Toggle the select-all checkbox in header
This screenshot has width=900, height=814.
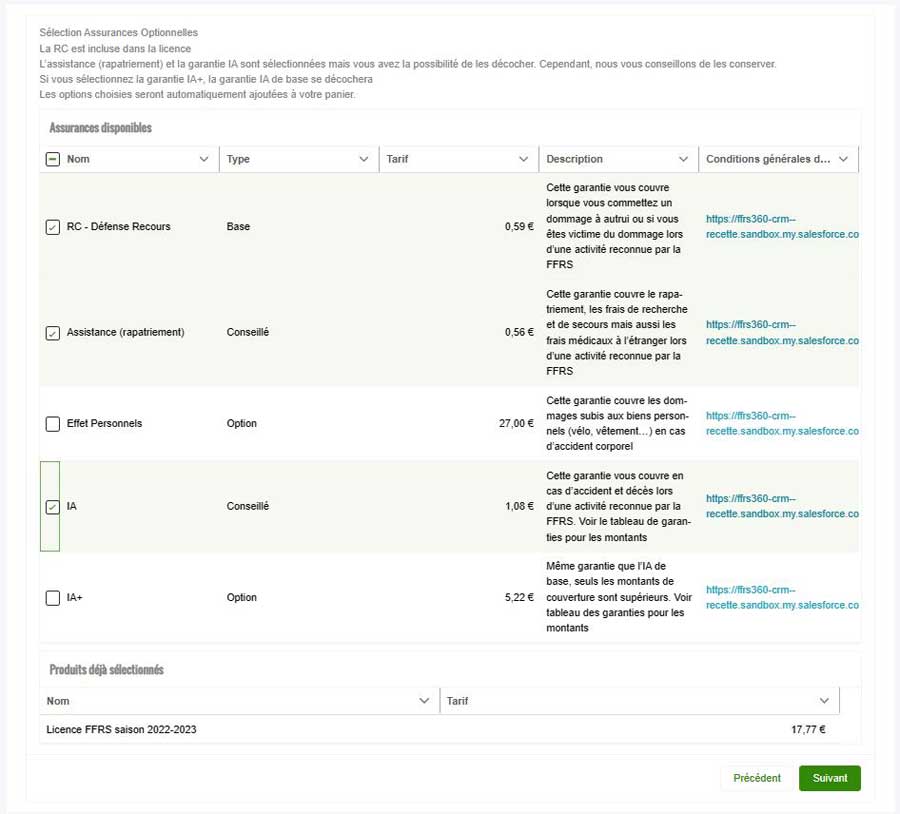tap(52, 159)
